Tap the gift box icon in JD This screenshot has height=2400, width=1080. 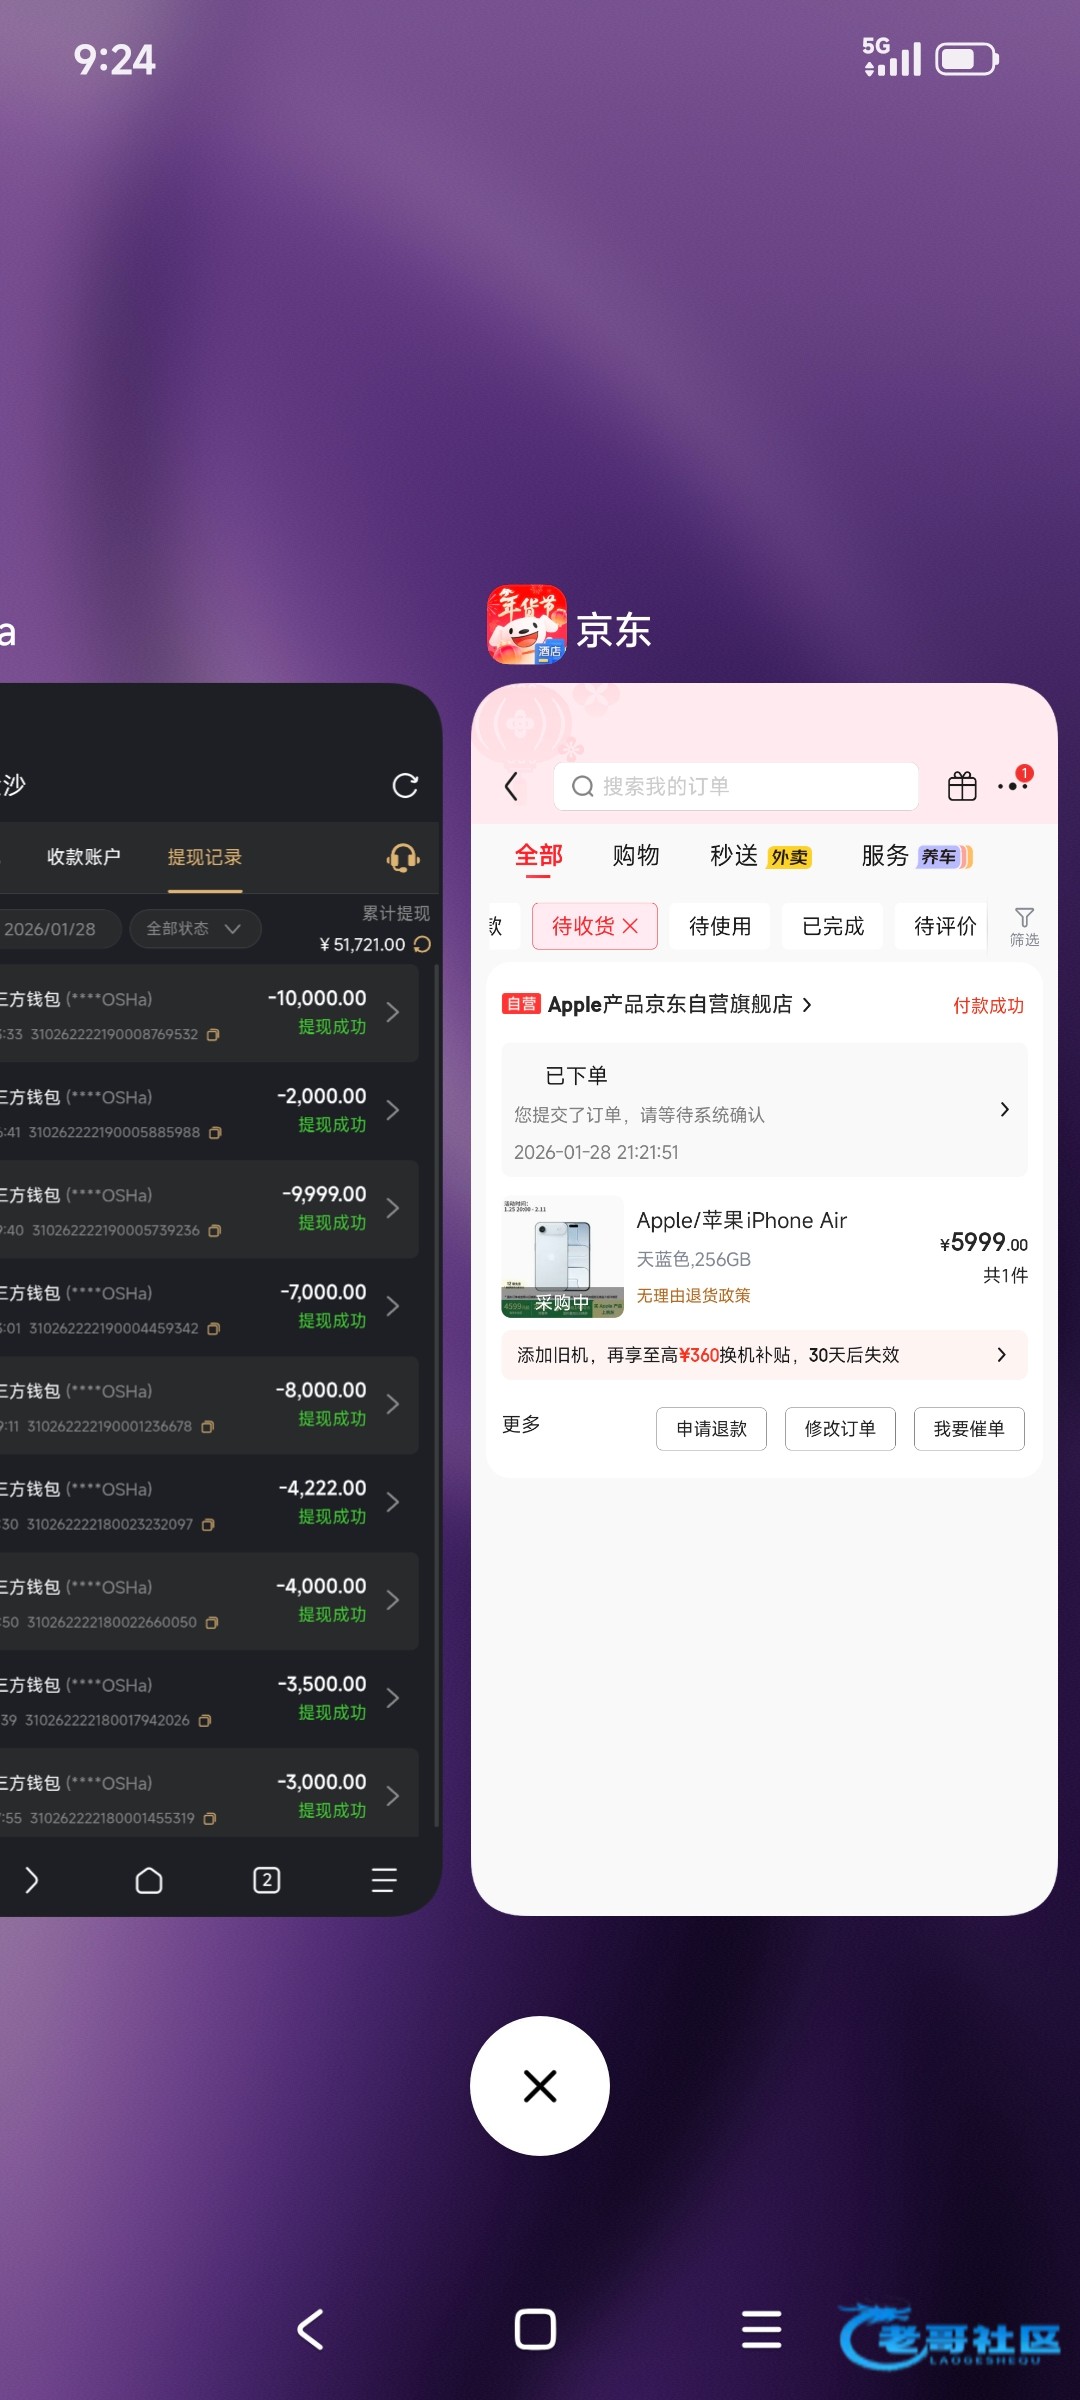[x=962, y=787]
